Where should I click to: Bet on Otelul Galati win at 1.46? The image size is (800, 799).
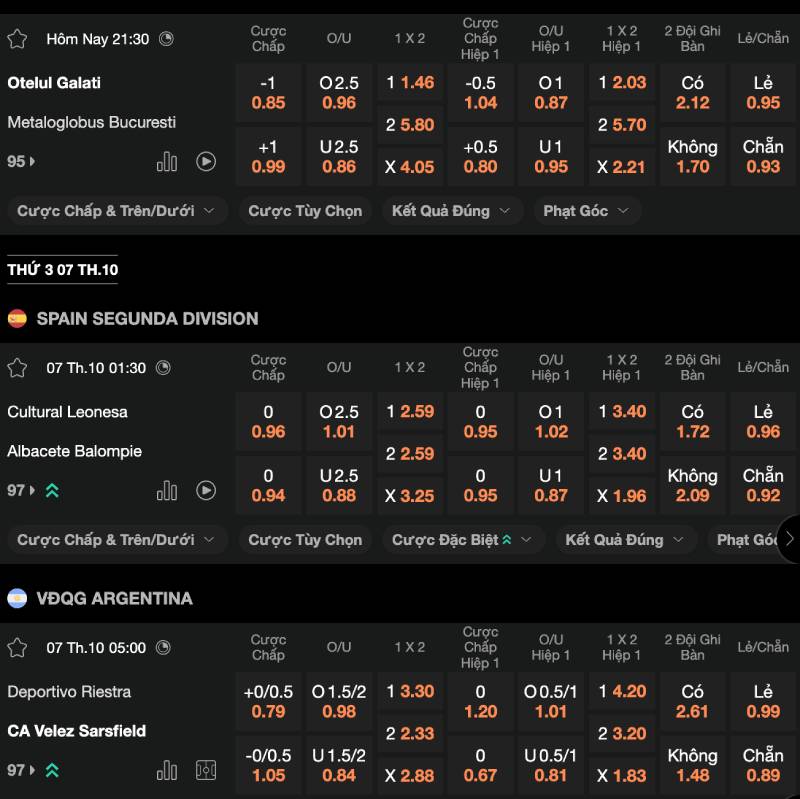[x=410, y=83]
